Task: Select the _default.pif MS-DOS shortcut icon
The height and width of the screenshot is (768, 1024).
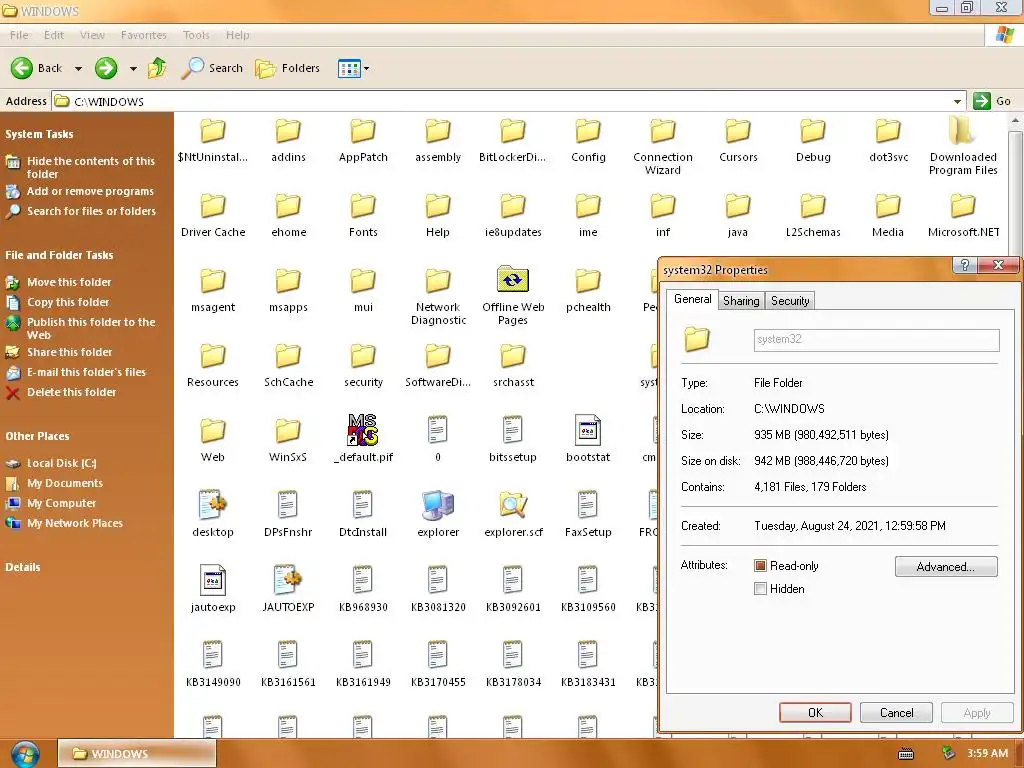Action: [363, 430]
